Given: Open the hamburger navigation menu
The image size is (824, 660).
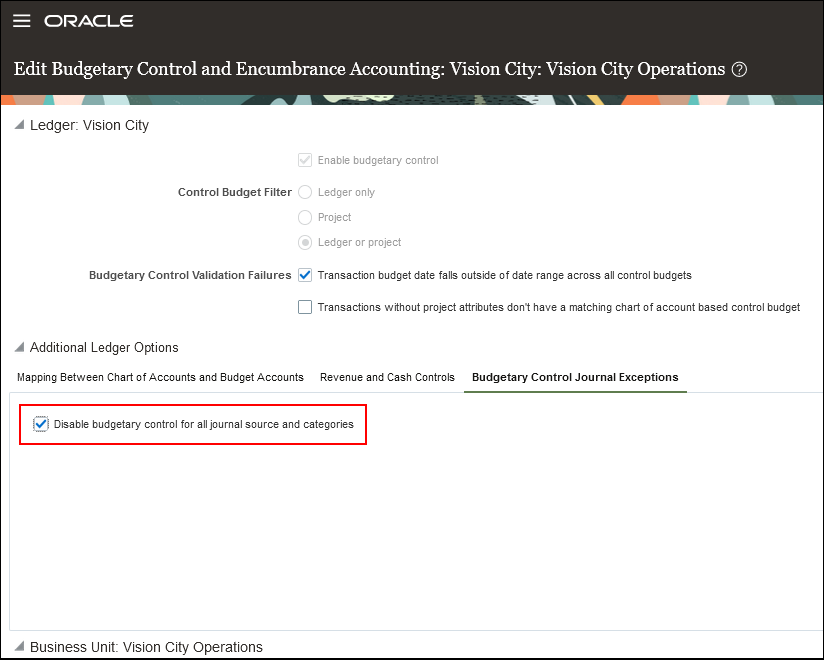Looking at the screenshot, I should pos(22,21).
